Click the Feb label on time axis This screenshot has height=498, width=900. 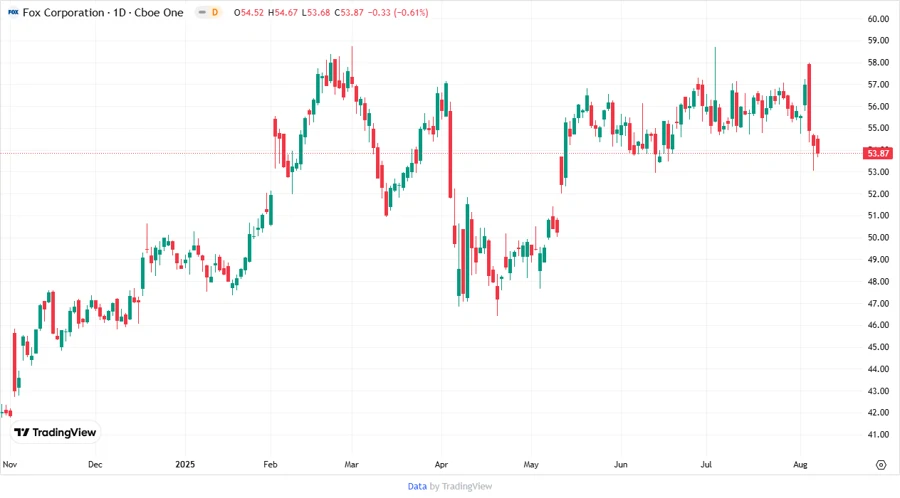click(x=270, y=464)
